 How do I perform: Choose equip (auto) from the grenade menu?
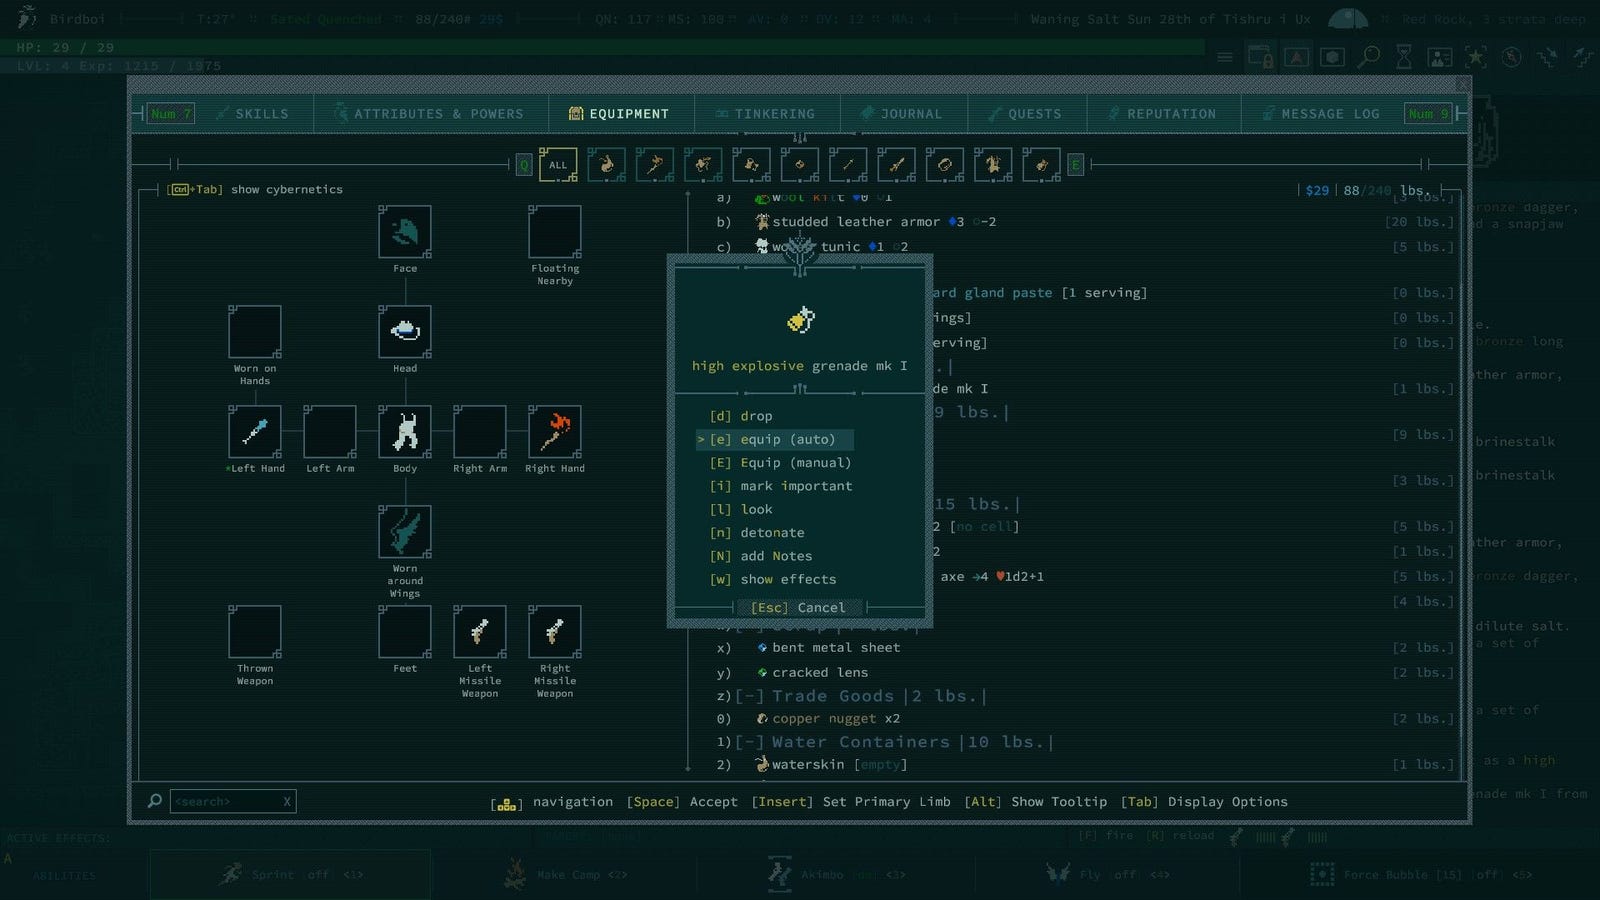[786, 439]
